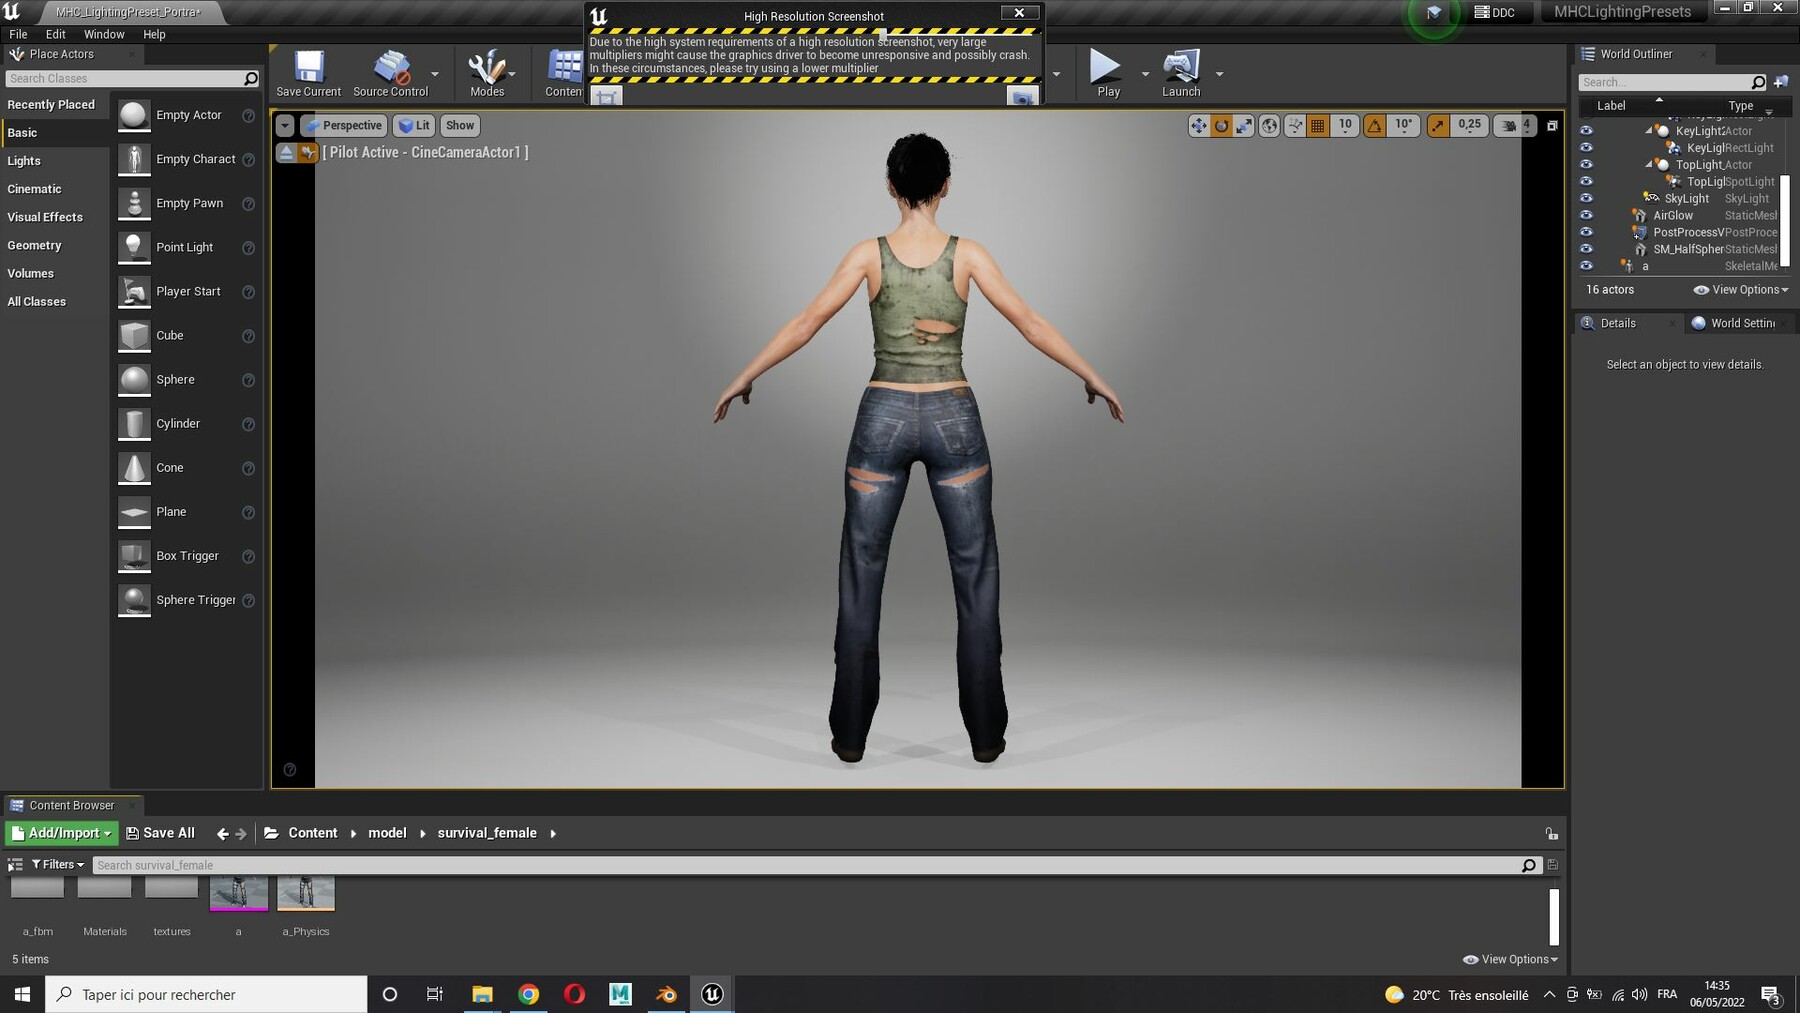
Task: Open the Lit view mode menu
Action: tap(414, 125)
